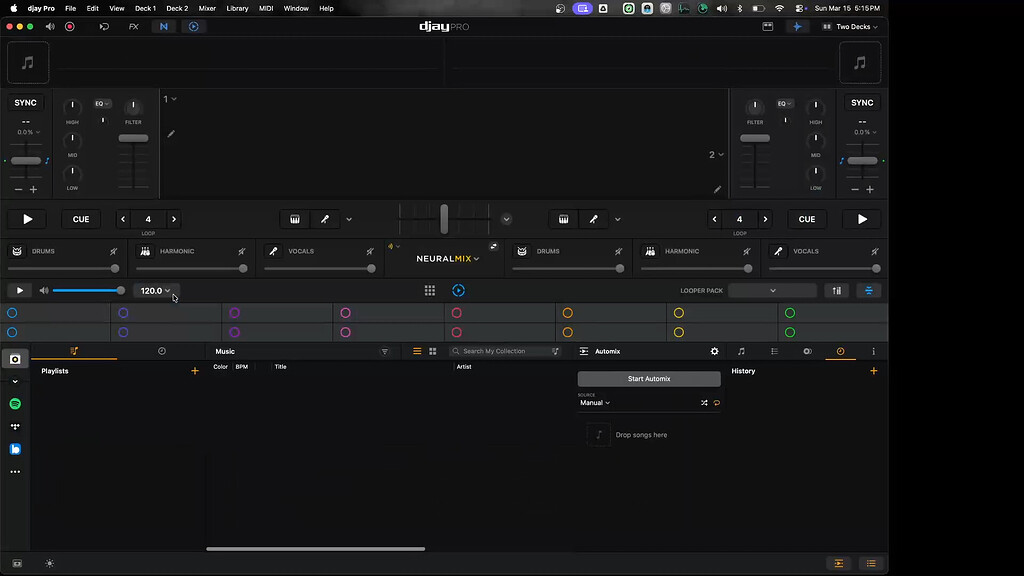Open Deck 1 EQ dropdown
Viewport: 1024px width, 576px height.
click(103, 103)
